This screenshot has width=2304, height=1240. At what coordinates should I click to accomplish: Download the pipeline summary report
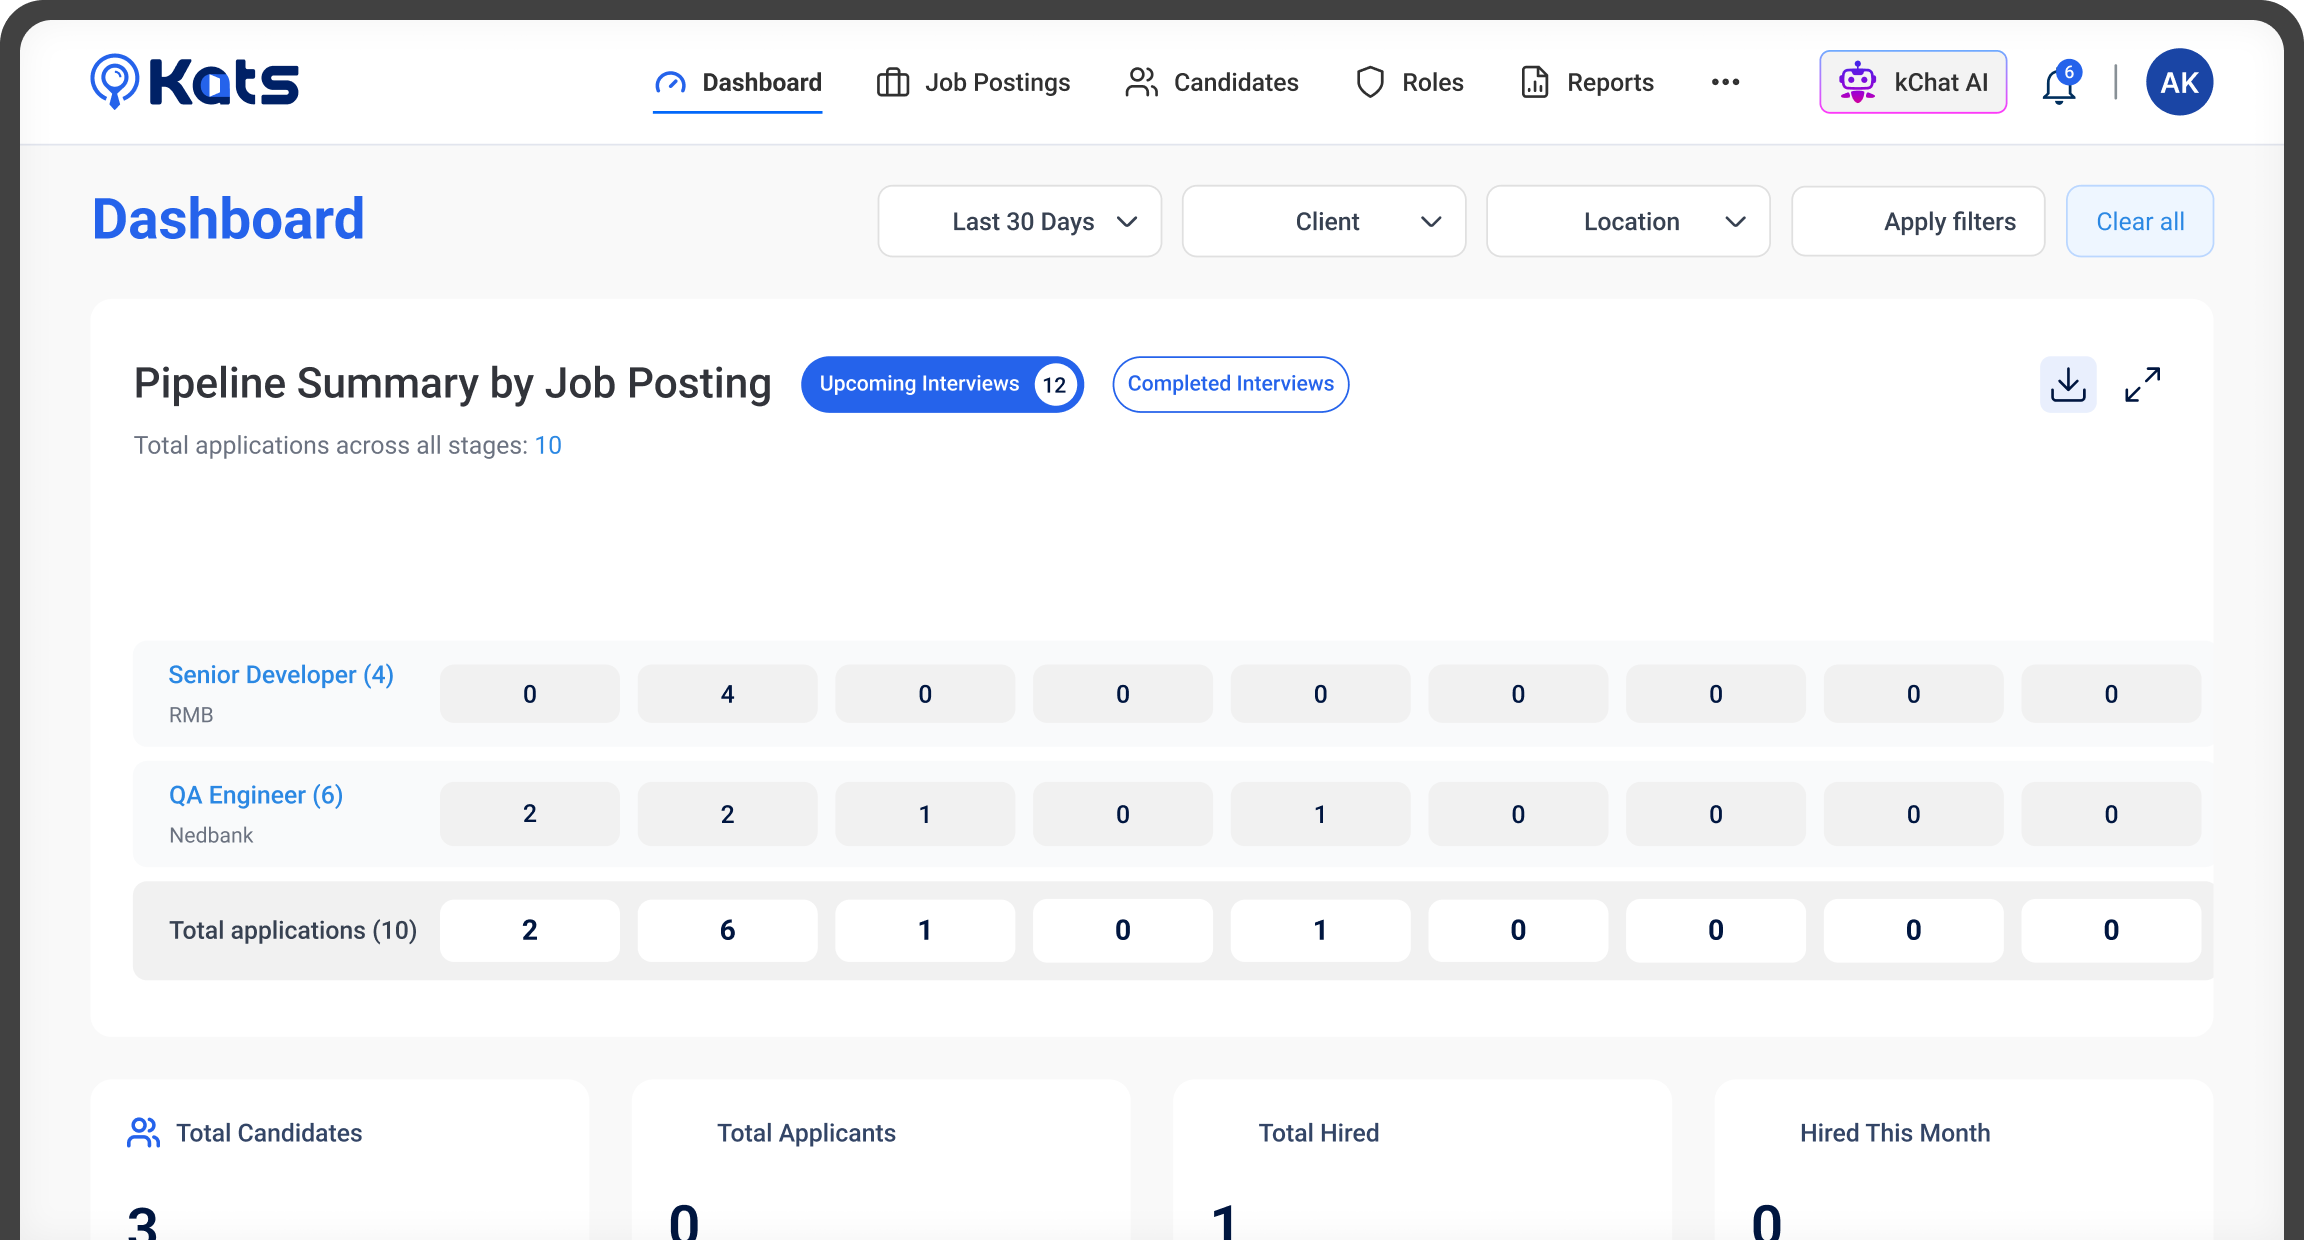point(2067,384)
